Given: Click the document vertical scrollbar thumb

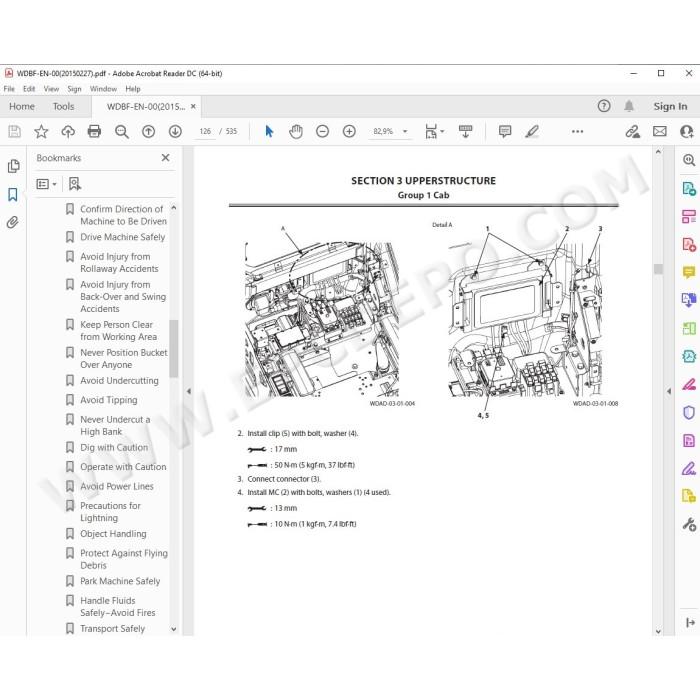Looking at the screenshot, I should point(658,269).
